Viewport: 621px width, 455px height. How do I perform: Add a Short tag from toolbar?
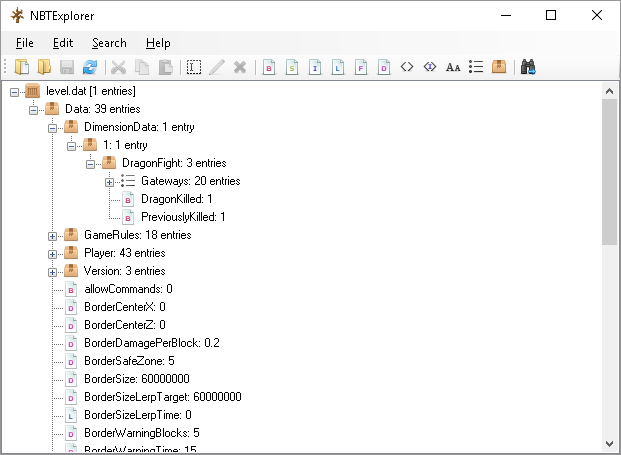pyautogui.click(x=292, y=67)
